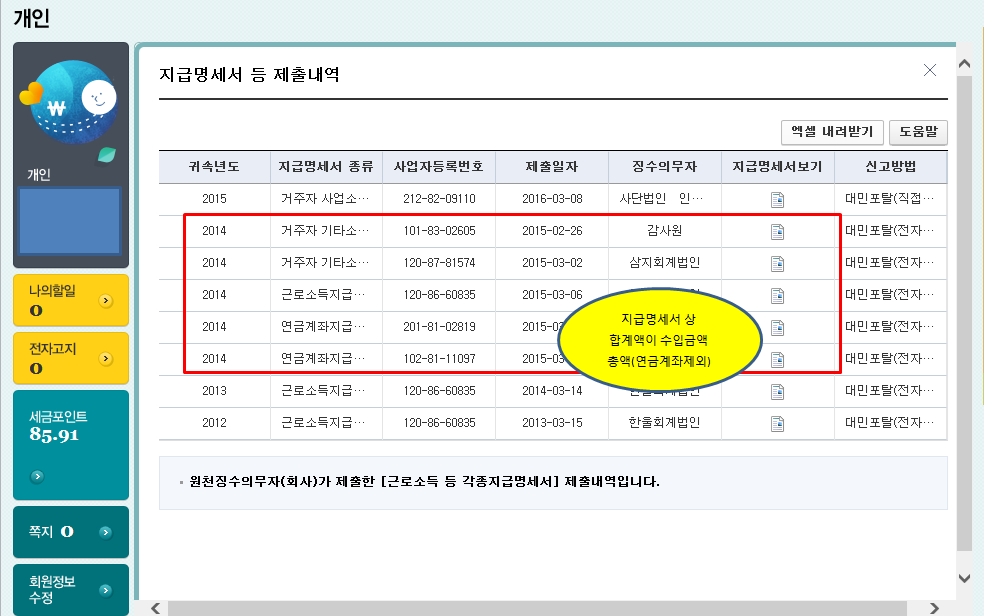Viewport: 984px width, 616px height.
Task: Click the vertical scrollbar down arrow
Action: click(x=964, y=578)
